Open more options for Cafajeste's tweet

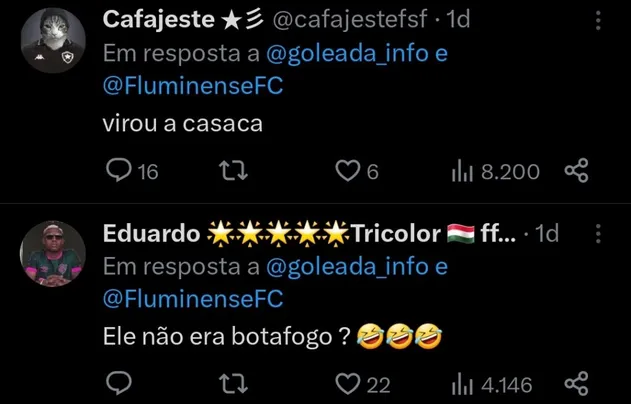tap(599, 21)
